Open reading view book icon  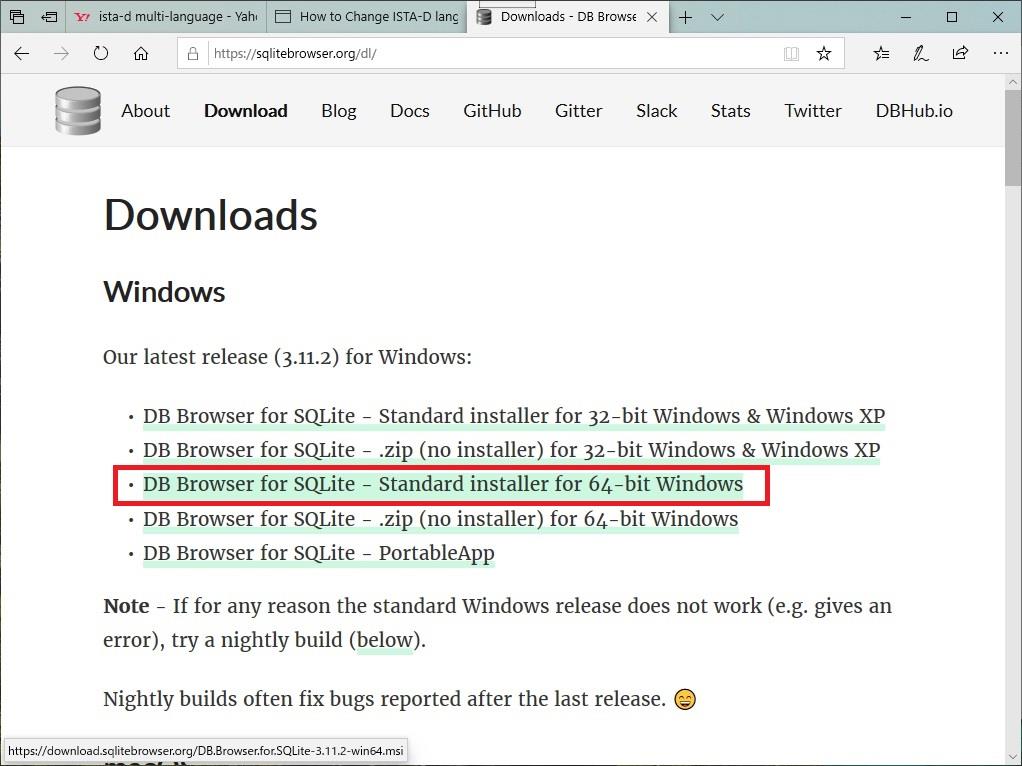coord(791,53)
